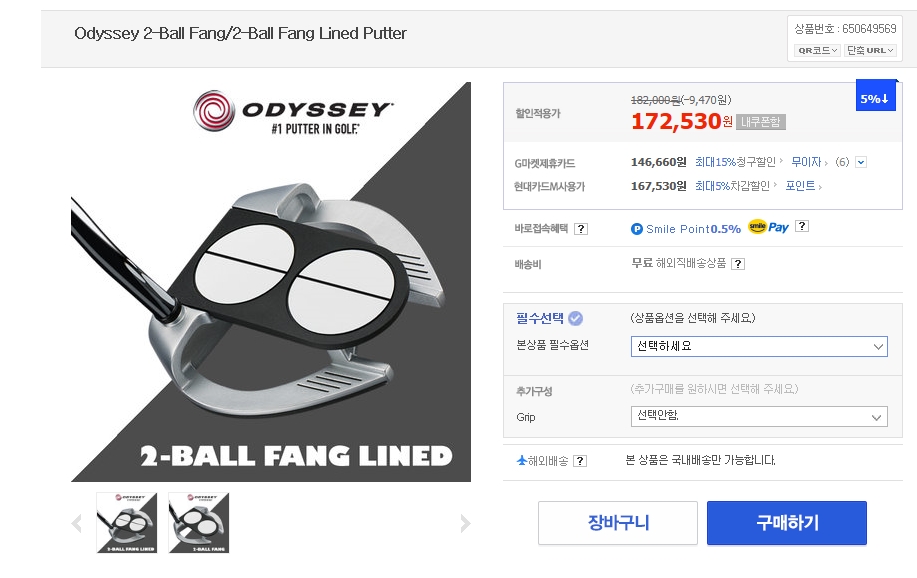Click the 내쿠폰함 coupon button
The image size is (917, 578).
click(760, 123)
